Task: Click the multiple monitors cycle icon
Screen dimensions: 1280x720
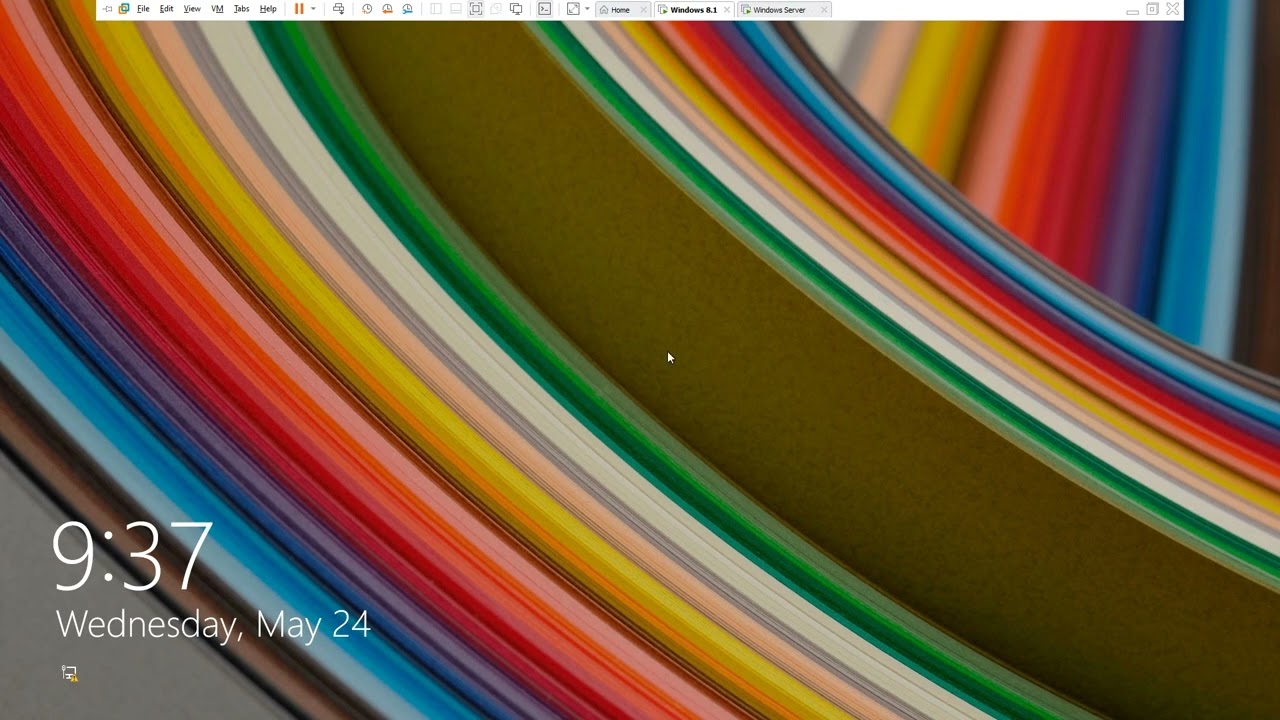Action: point(516,9)
